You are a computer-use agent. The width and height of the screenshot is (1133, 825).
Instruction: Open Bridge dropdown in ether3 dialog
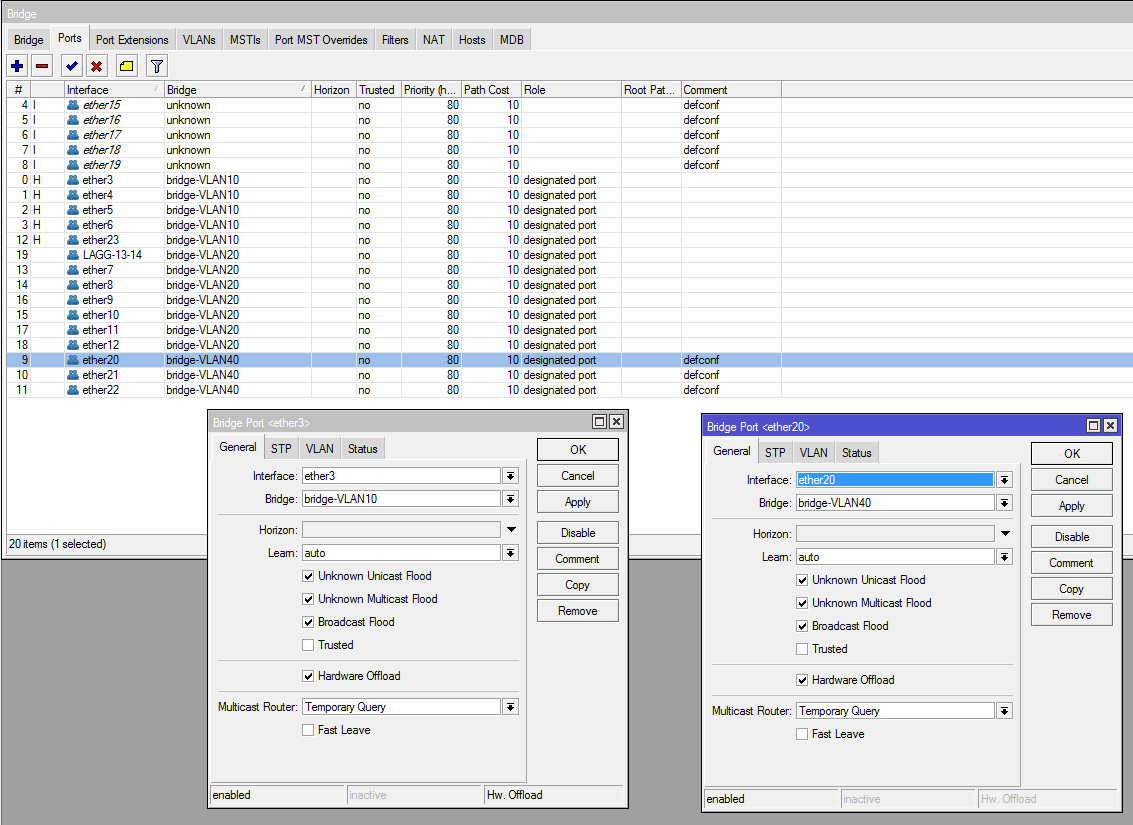point(510,499)
